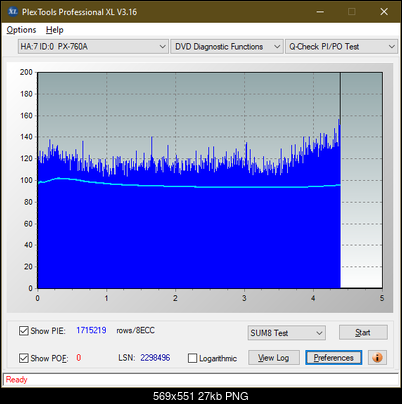Expand the DVD Diagnostic Functions dropdown
402x404 pixels.
[x=227, y=47]
